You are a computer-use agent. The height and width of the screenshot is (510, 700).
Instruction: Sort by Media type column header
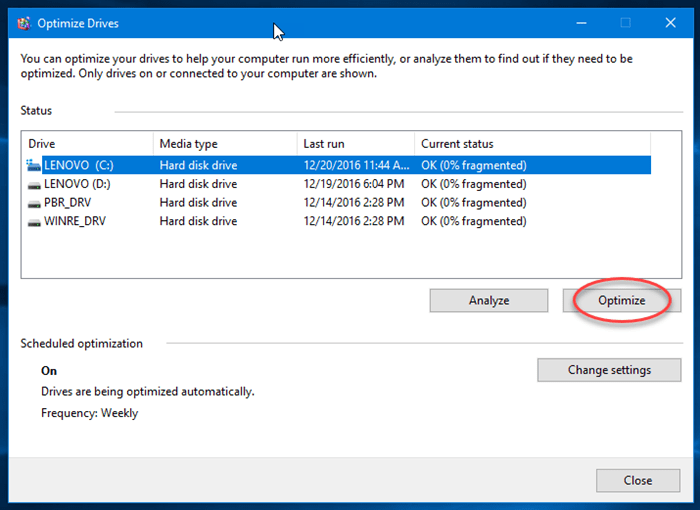pos(225,144)
